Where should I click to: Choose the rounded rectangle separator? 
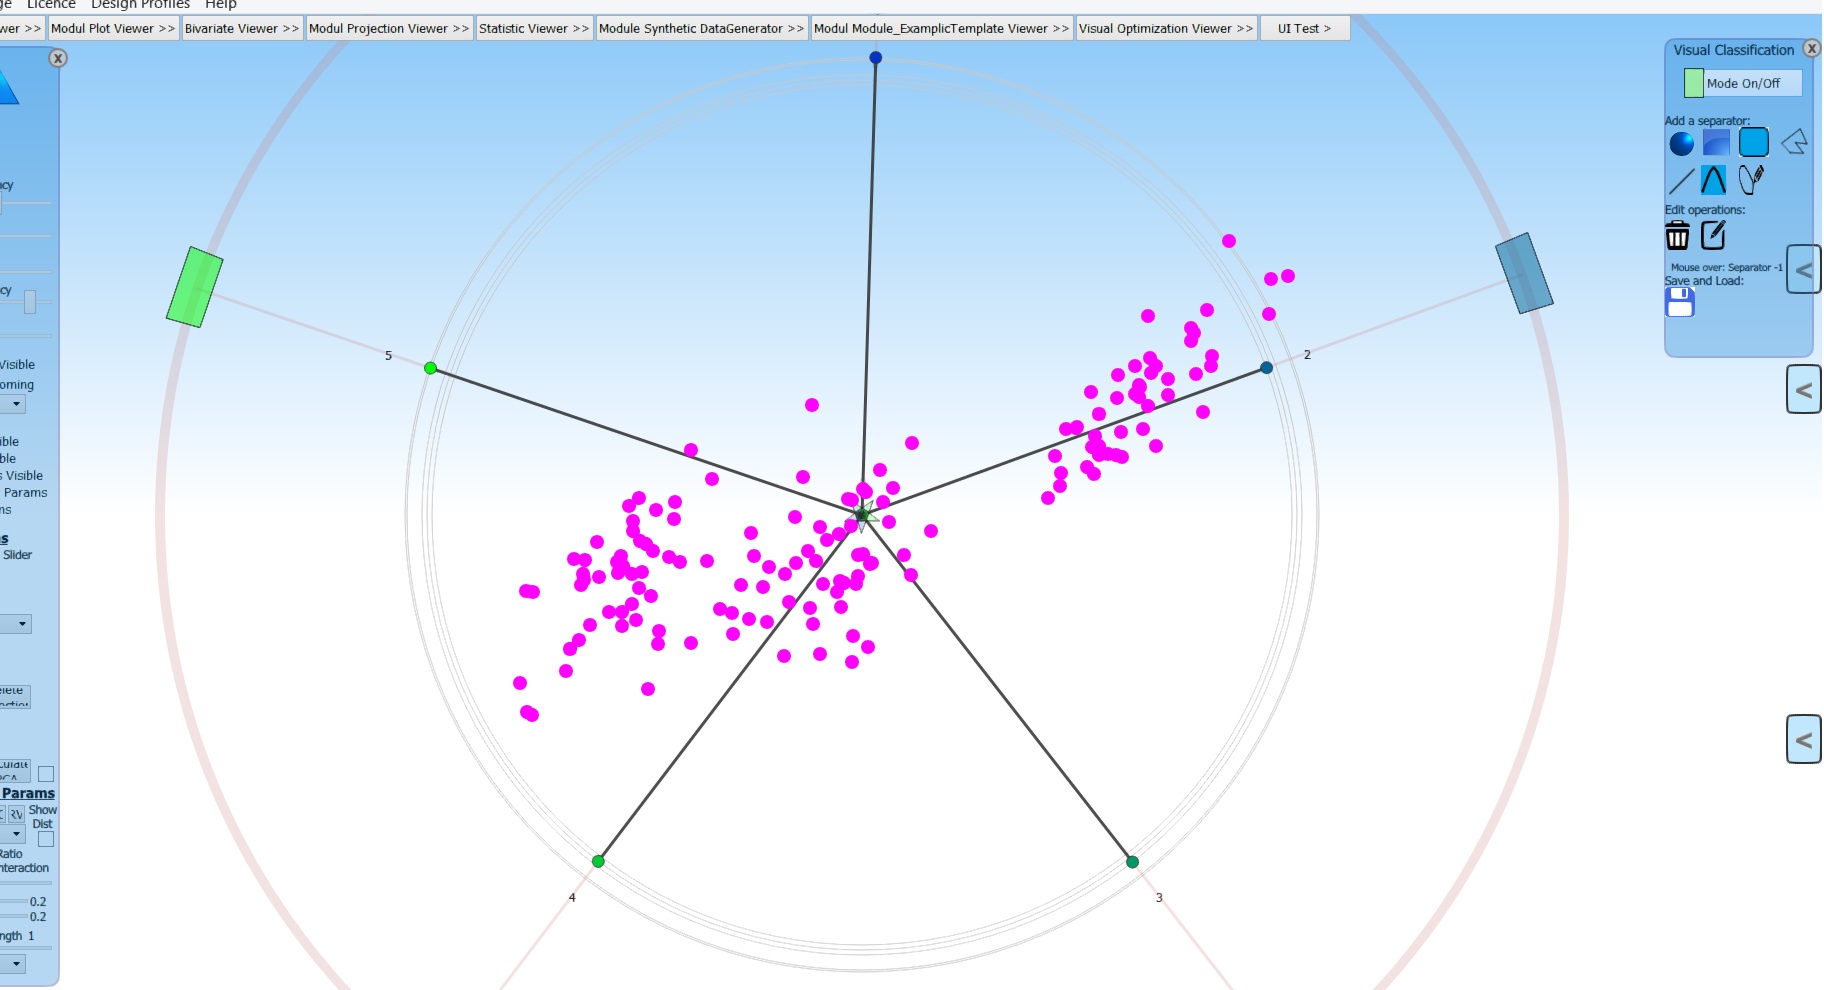[1753, 143]
